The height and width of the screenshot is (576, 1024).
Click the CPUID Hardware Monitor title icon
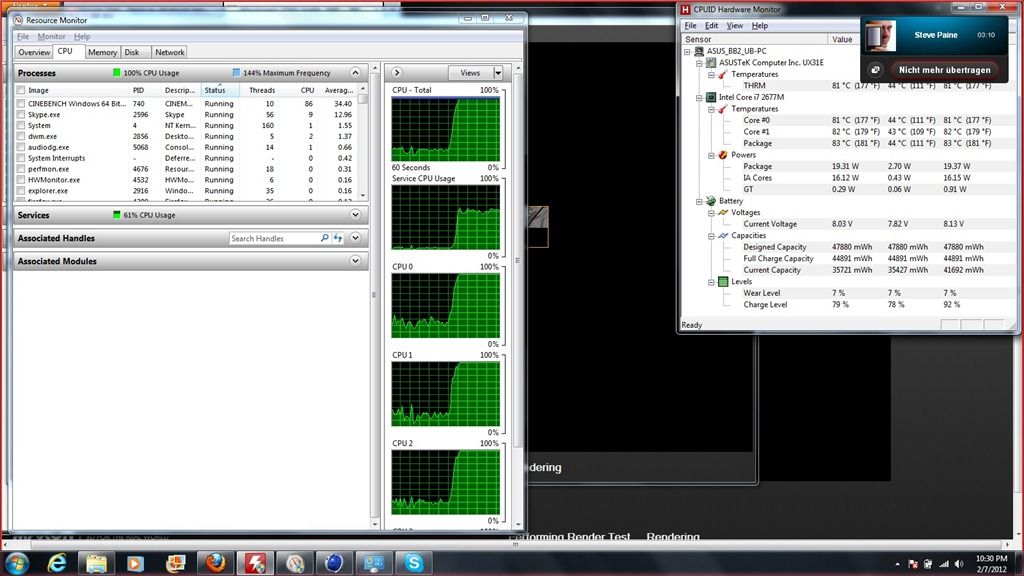click(685, 9)
